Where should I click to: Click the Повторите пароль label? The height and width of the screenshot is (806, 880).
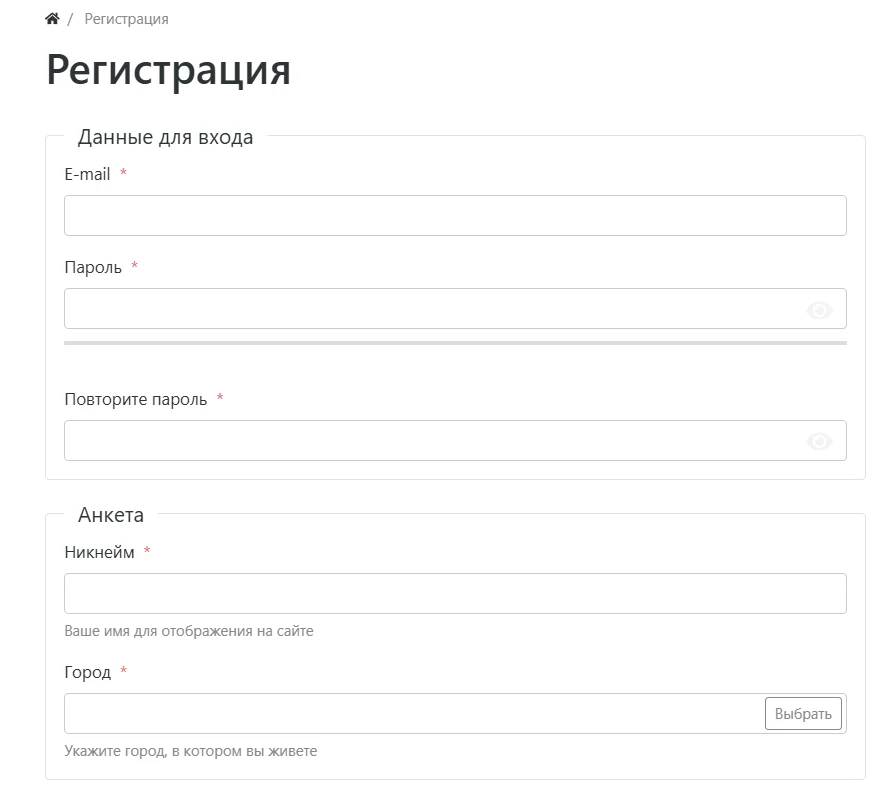(x=136, y=399)
